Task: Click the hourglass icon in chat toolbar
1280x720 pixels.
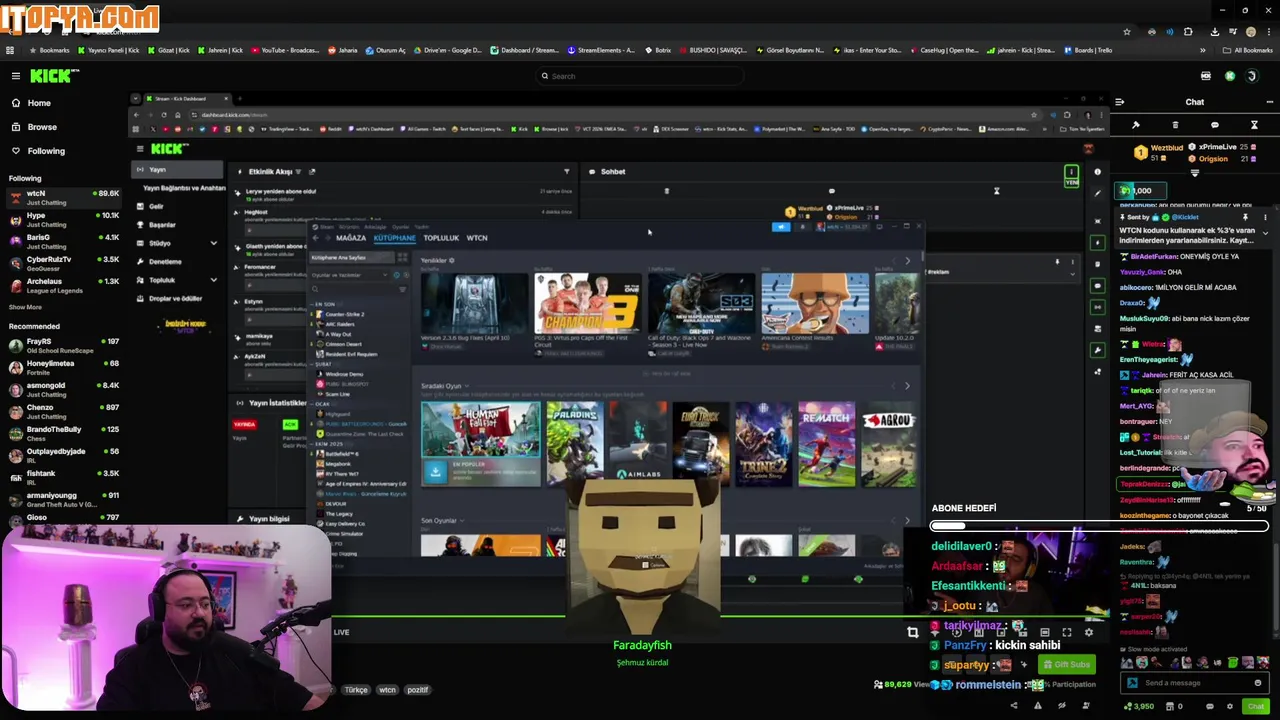Action: (x=1254, y=125)
